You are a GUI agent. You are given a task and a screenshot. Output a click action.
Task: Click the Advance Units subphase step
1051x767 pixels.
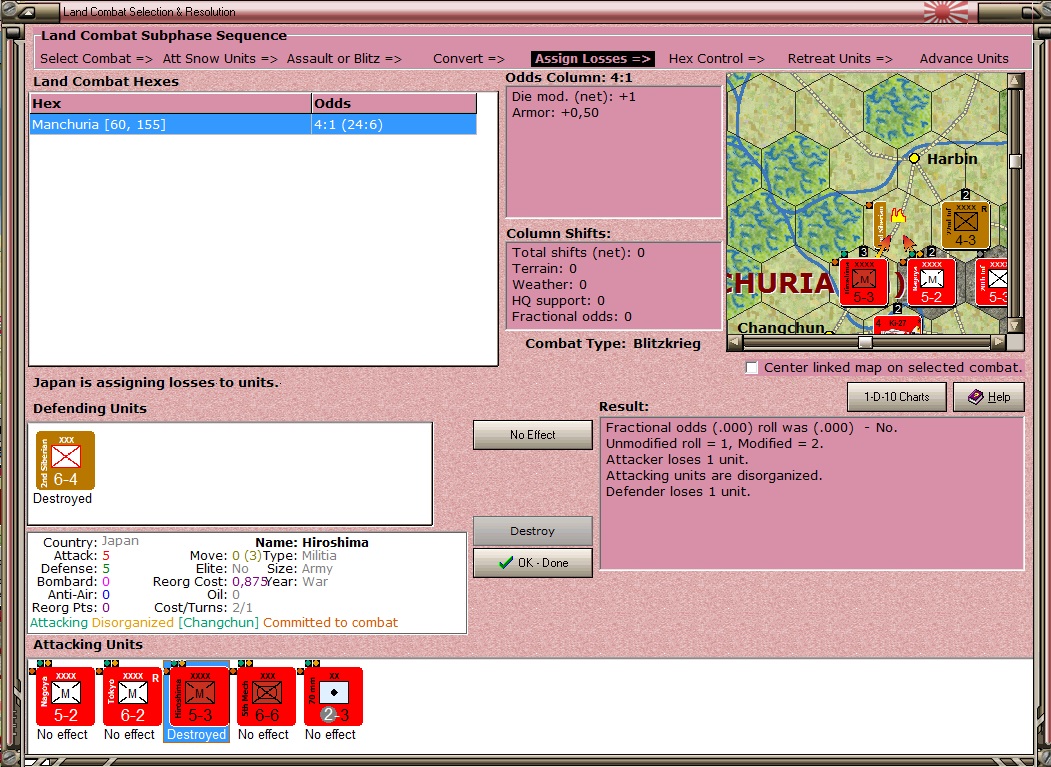[x=964, y=58]
